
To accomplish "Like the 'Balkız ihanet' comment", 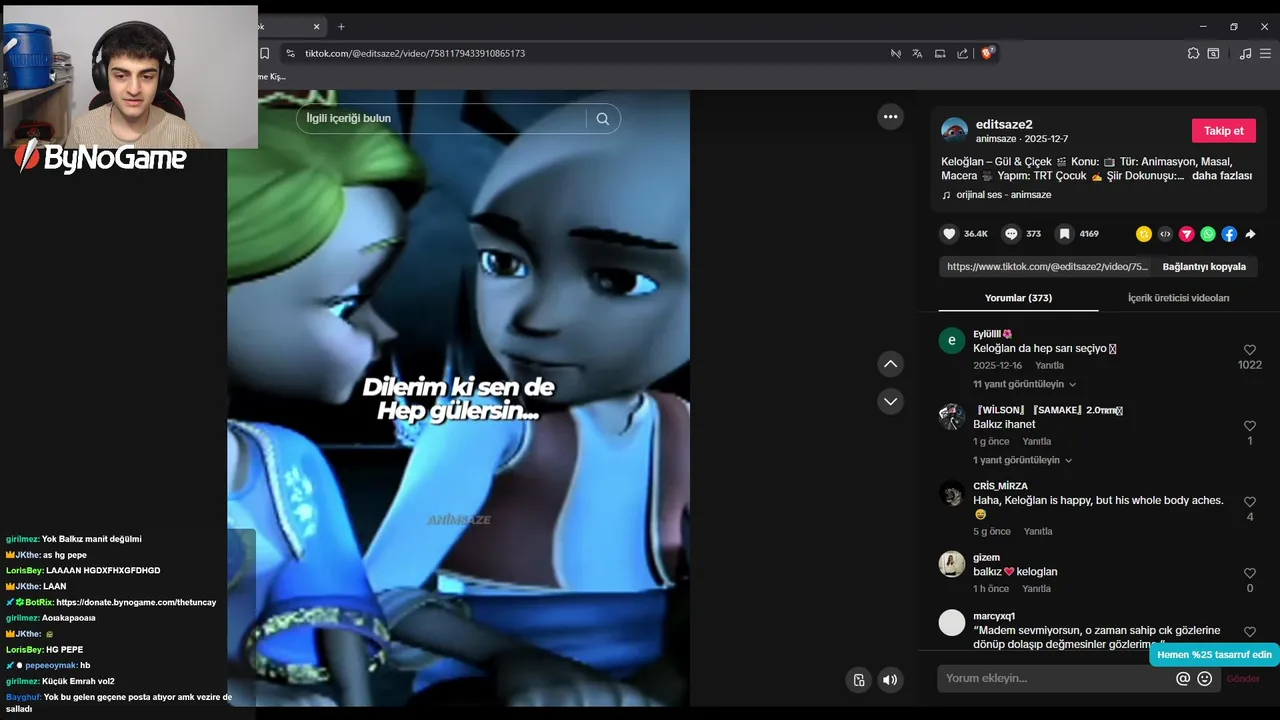I will point(1250,426).
